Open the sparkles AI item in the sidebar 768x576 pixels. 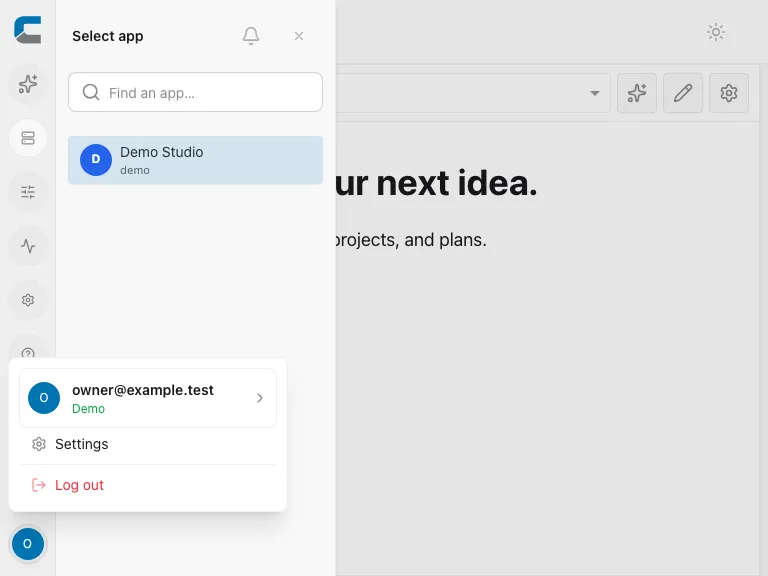(x=28, y=84)
